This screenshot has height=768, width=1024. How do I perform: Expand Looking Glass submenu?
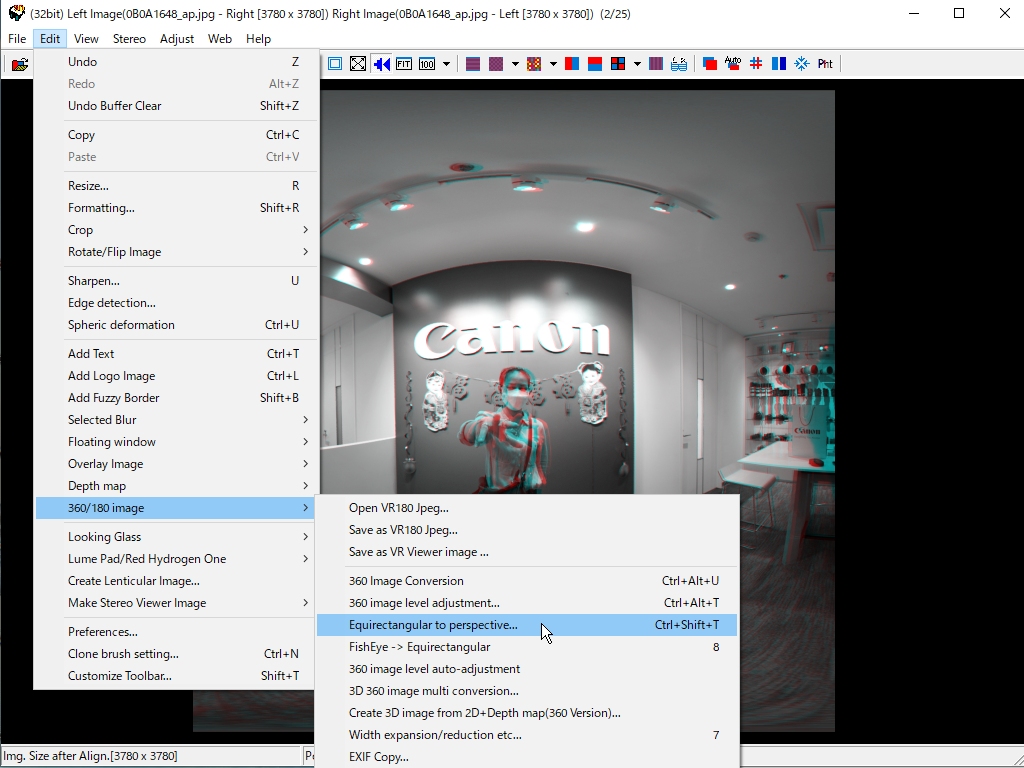tap(176, 537)
